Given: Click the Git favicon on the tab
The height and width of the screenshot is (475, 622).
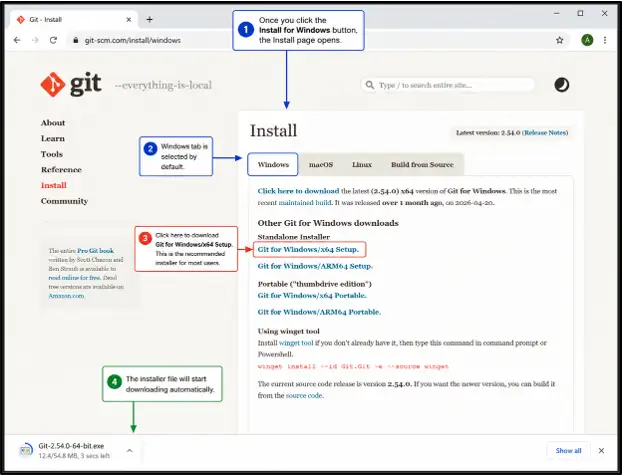Looking at the screenshot, I should tap(21, 19).
